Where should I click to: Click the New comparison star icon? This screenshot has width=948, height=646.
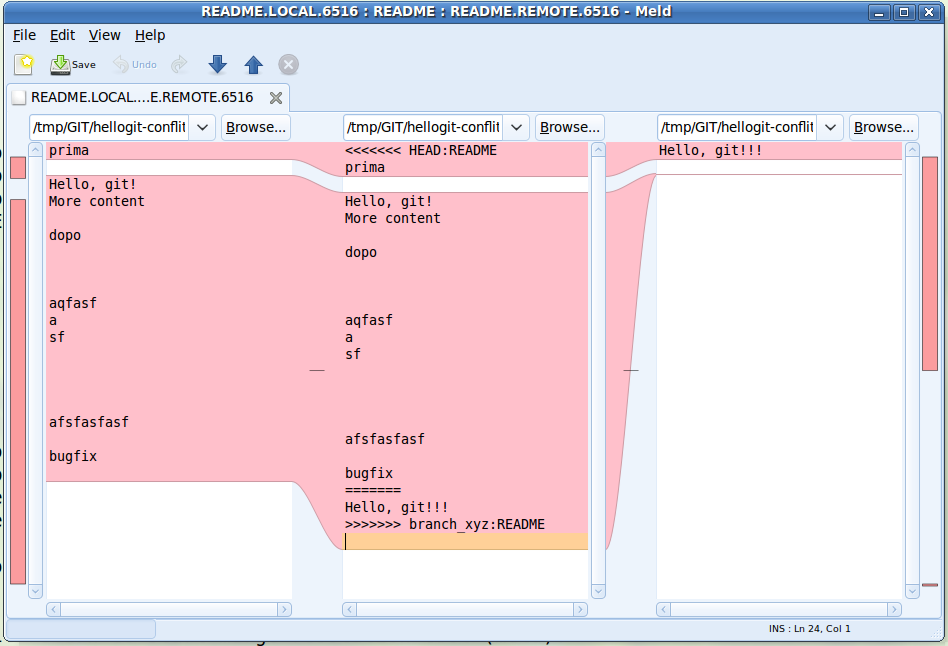(x=24, y=64)
